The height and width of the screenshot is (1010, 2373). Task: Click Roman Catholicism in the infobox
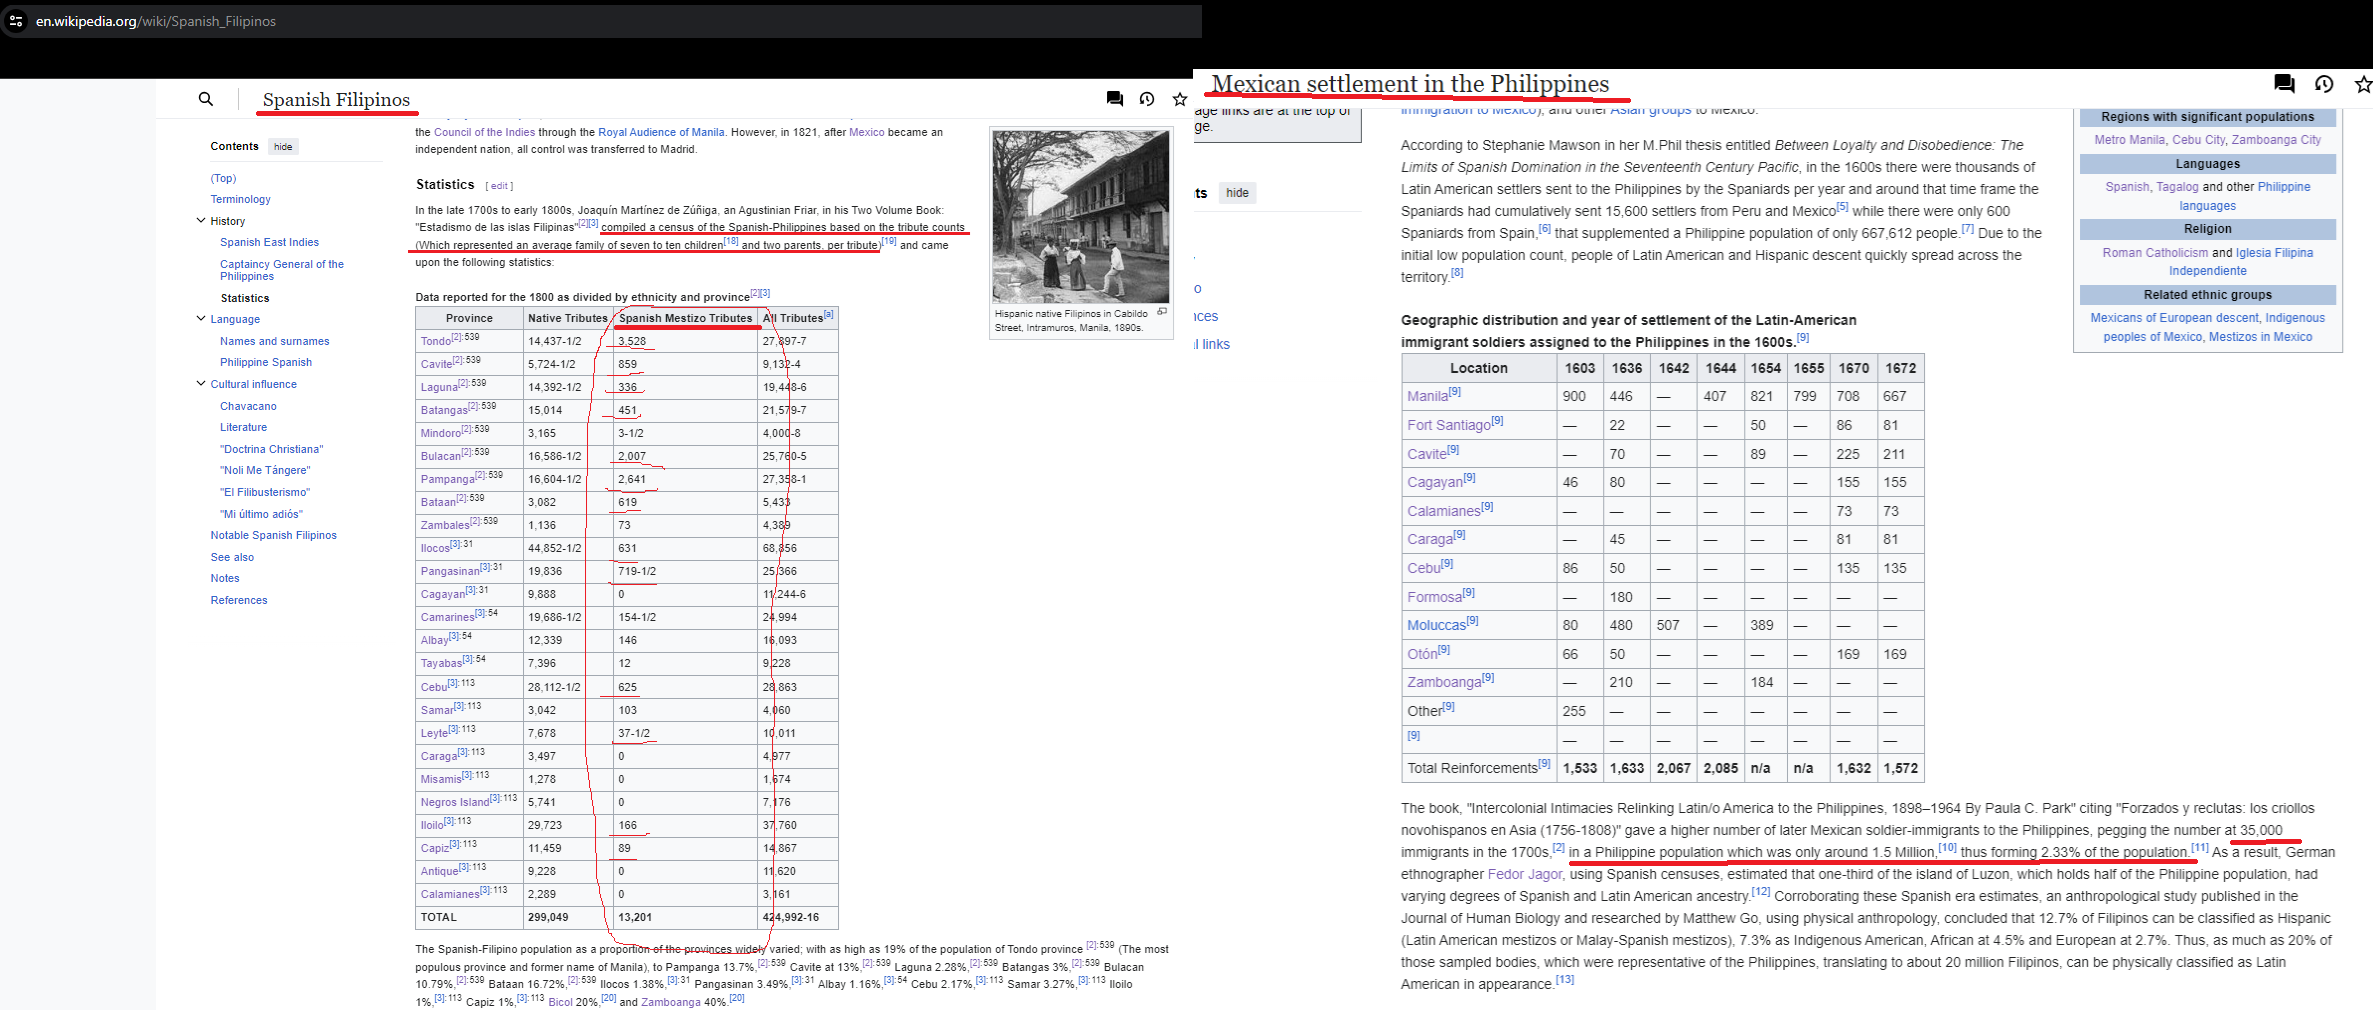point(2155,253)
